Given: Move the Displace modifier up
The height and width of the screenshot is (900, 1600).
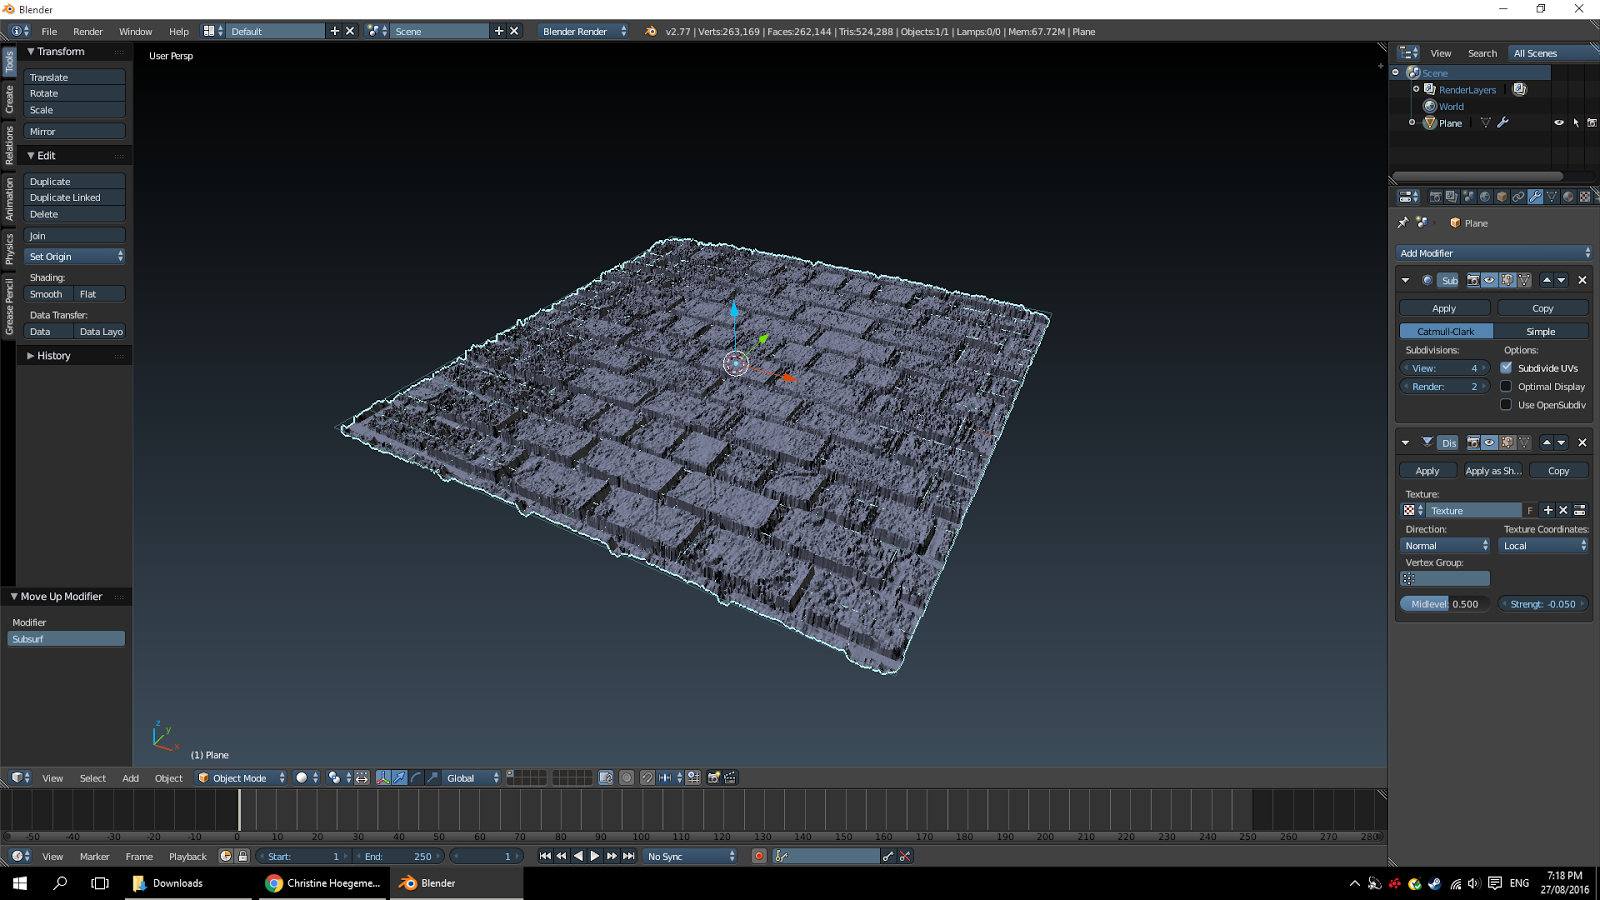Looking at the screenshot, I should point(1546,442).
